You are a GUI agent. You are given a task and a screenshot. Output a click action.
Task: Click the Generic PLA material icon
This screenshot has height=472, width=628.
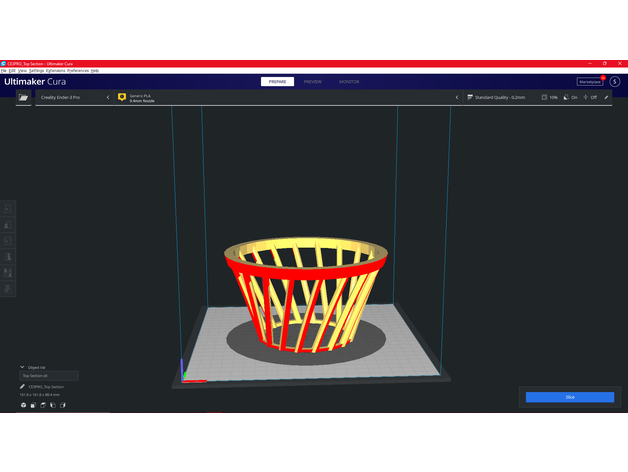click(122, 98)
